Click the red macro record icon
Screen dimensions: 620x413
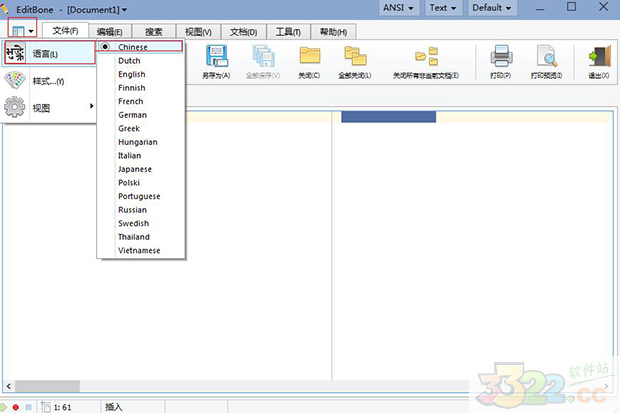pyautogui.click(x=16, y=407)
